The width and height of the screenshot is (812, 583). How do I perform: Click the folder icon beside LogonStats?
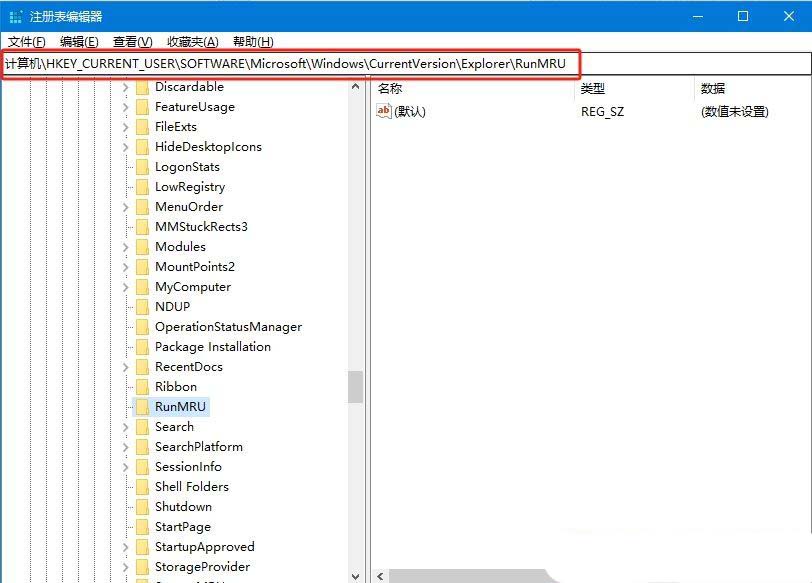[x=142, y=167]
